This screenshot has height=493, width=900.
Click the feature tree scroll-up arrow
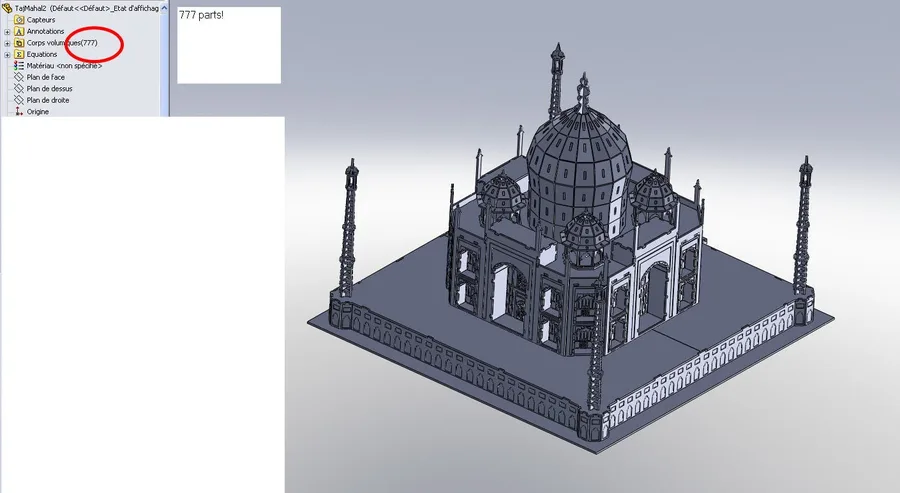tap(164, 8)
